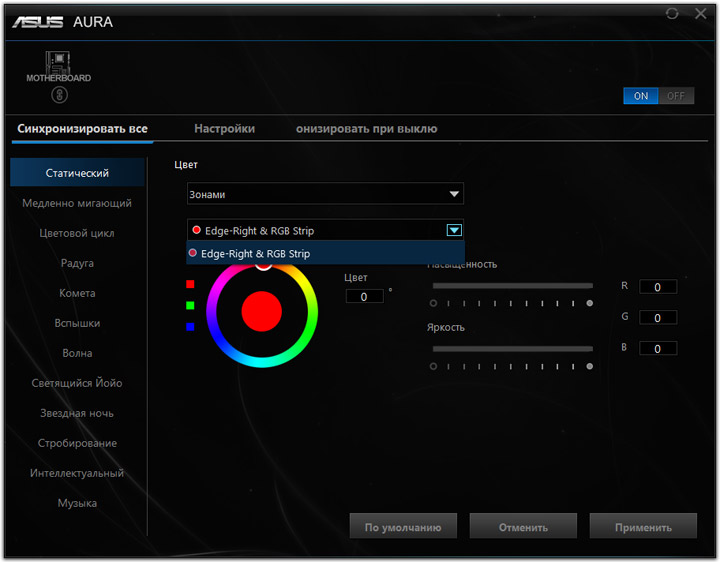This screenshot has height=562, width=720.
Task: Select the Радуга effect
Action: pos(77,263)
